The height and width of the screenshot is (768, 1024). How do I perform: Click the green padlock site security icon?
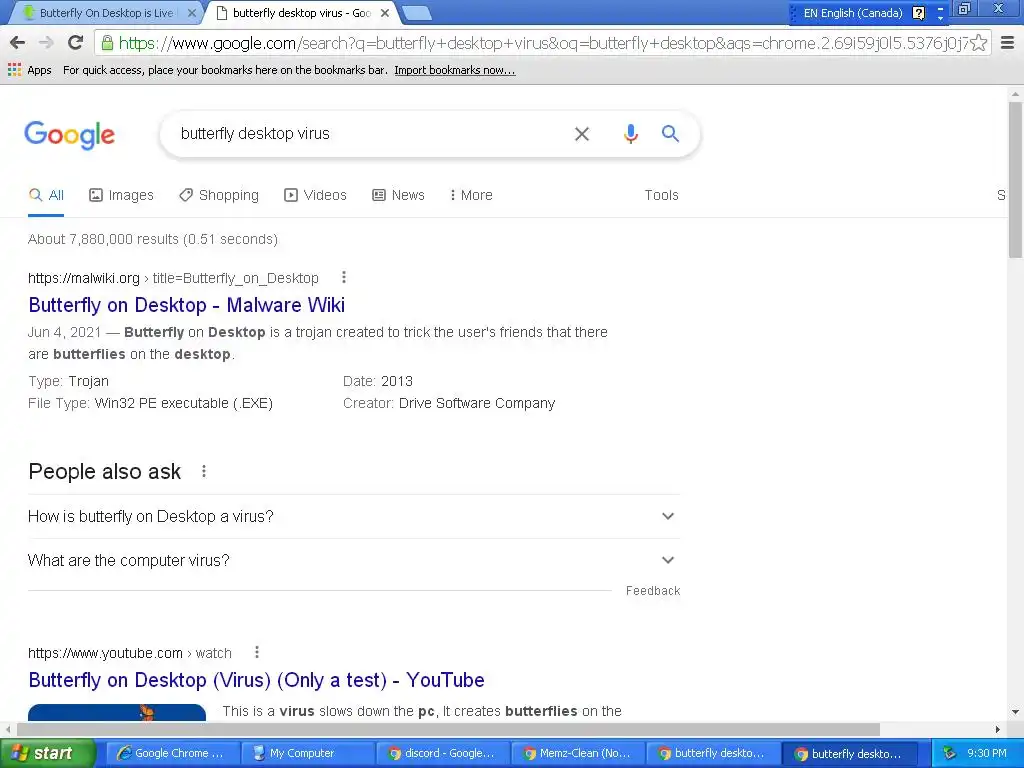point(106,43)
